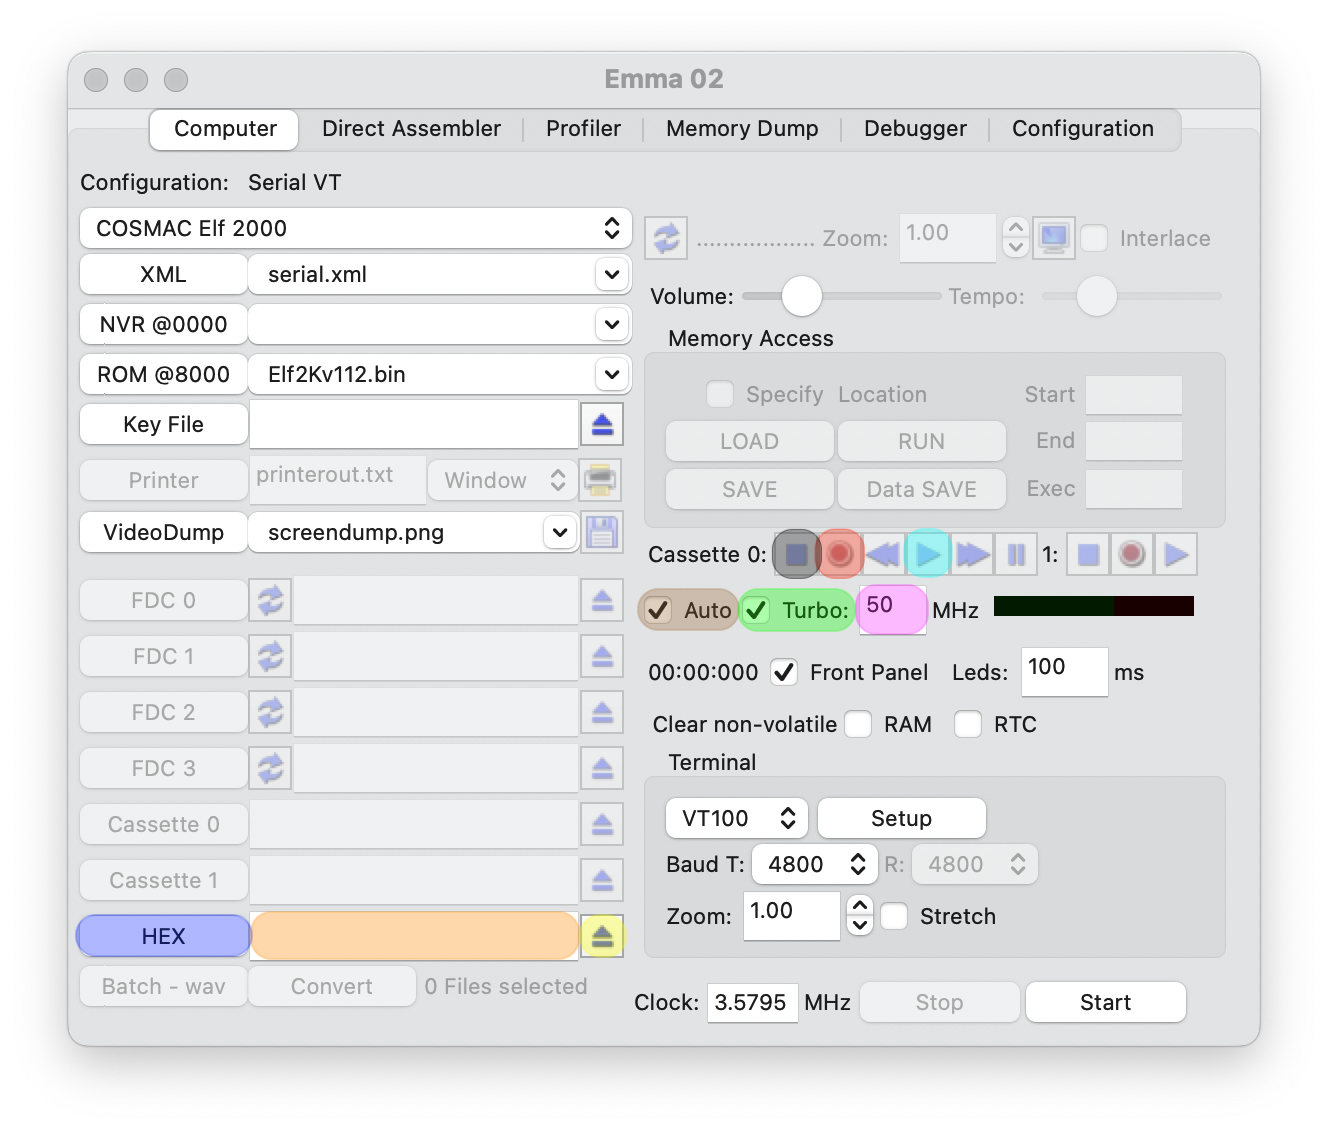Click the Volume slider knob
The height and width of the screenshot is (1130, 1328).
(801, 296)
